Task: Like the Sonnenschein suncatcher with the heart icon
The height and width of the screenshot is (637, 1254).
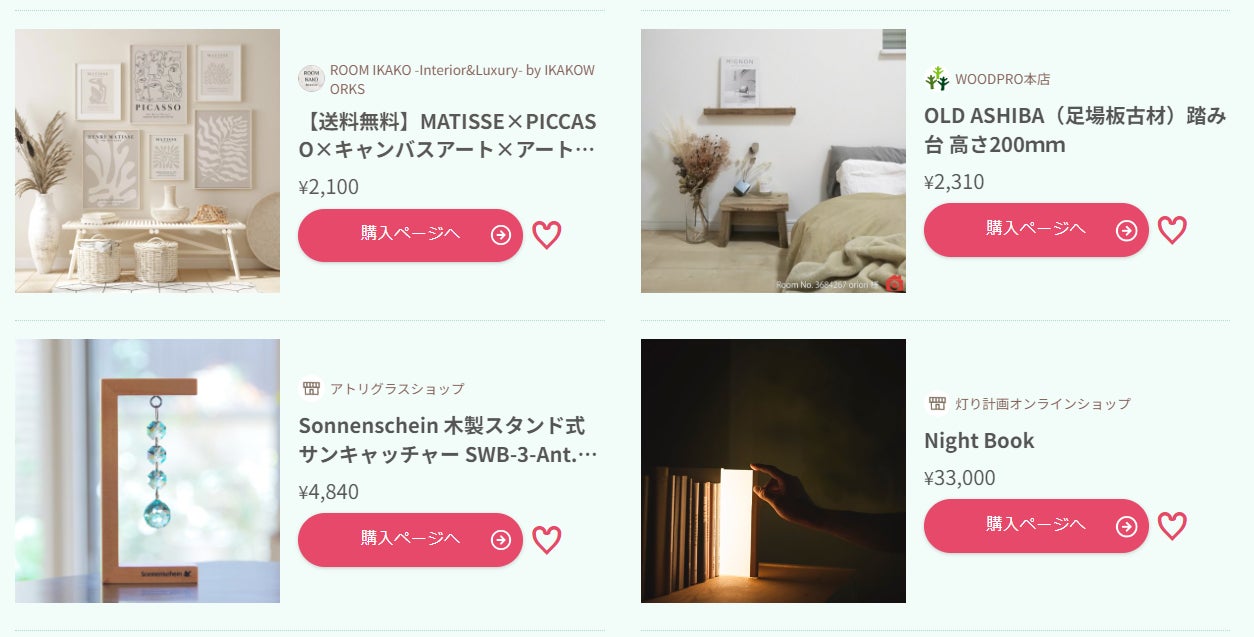Action: click(x=546, y=540)
